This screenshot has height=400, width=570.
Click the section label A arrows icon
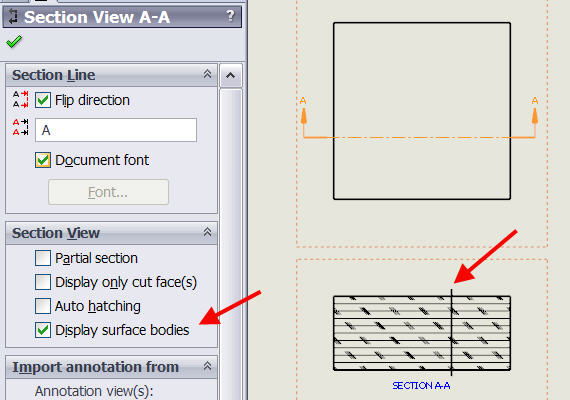coord(20,127)
